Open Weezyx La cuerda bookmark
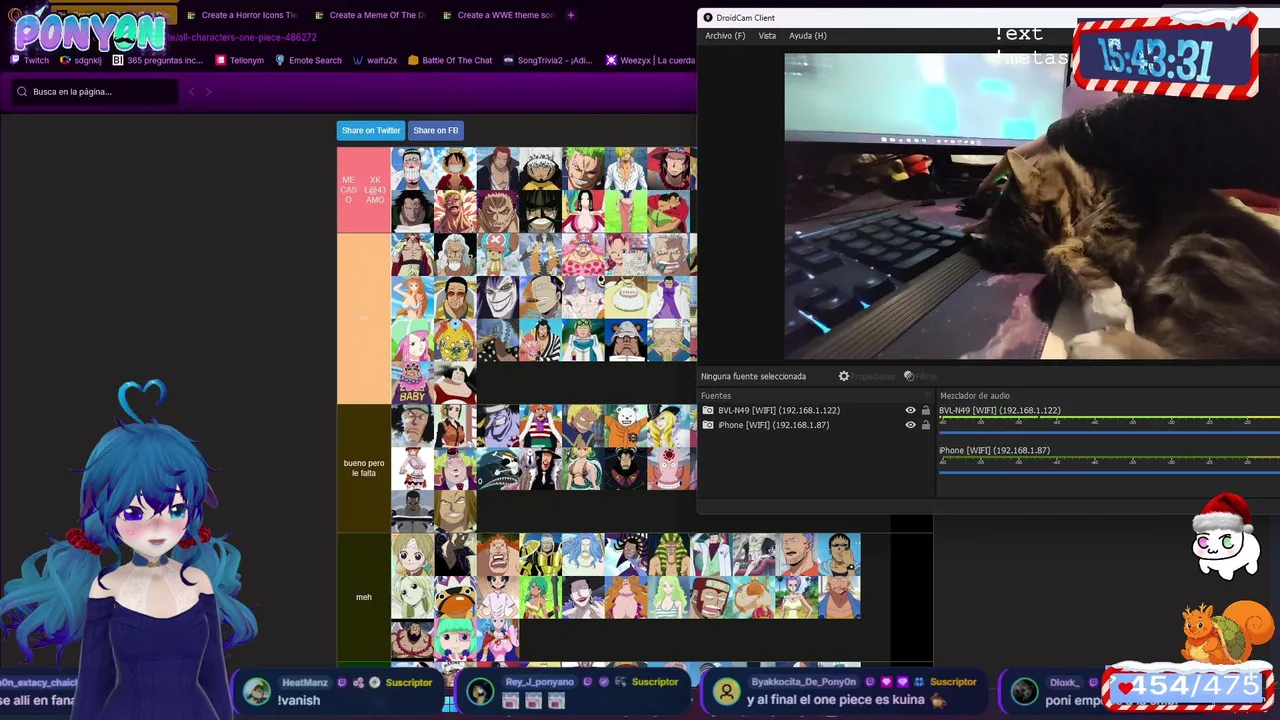 [x=650, y=60]
